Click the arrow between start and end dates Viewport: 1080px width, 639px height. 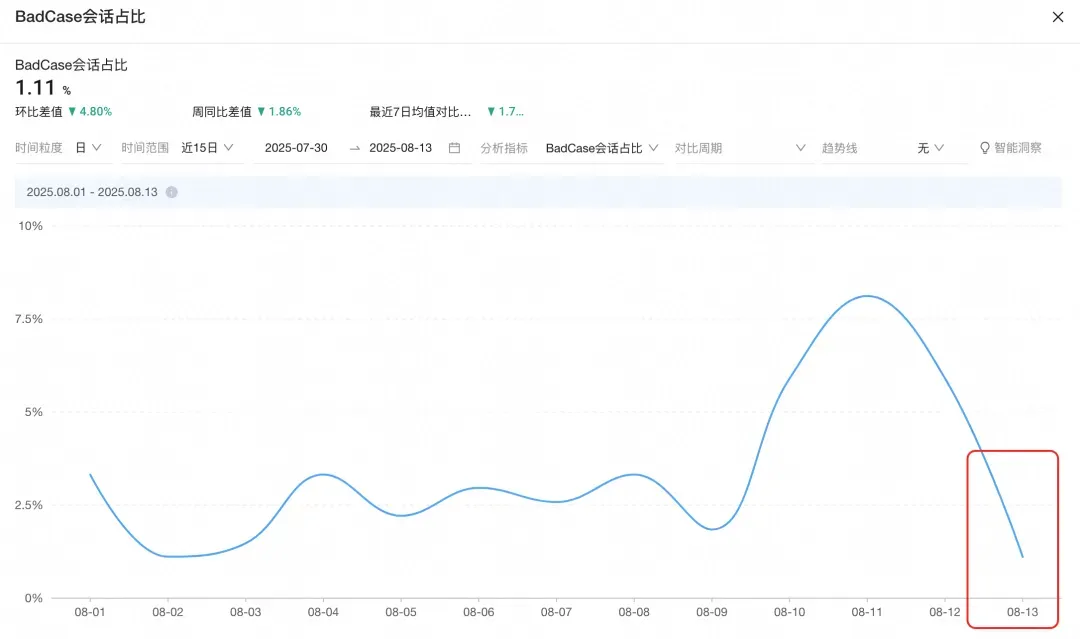(x=355, y=148)
